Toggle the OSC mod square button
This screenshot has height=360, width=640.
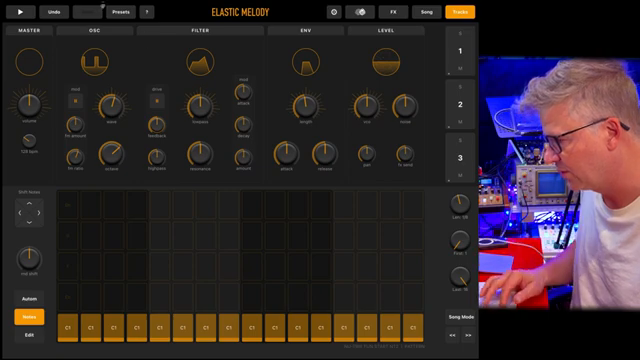76,101
